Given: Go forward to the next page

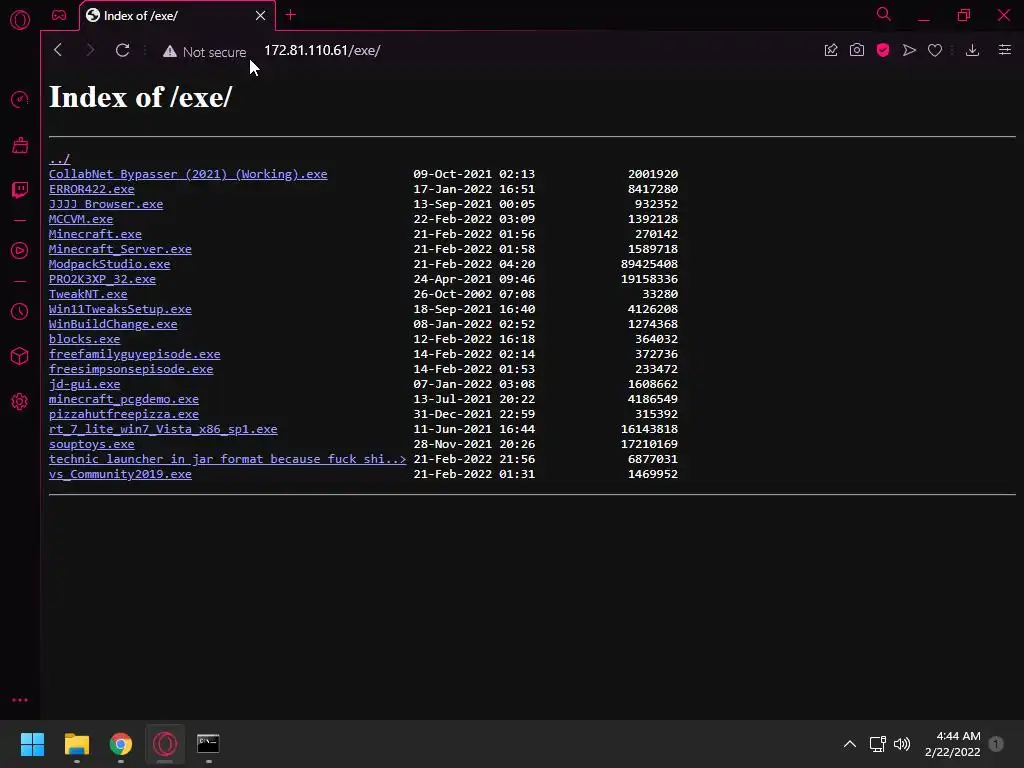Looking at the screenshot, I should (90, 50).
